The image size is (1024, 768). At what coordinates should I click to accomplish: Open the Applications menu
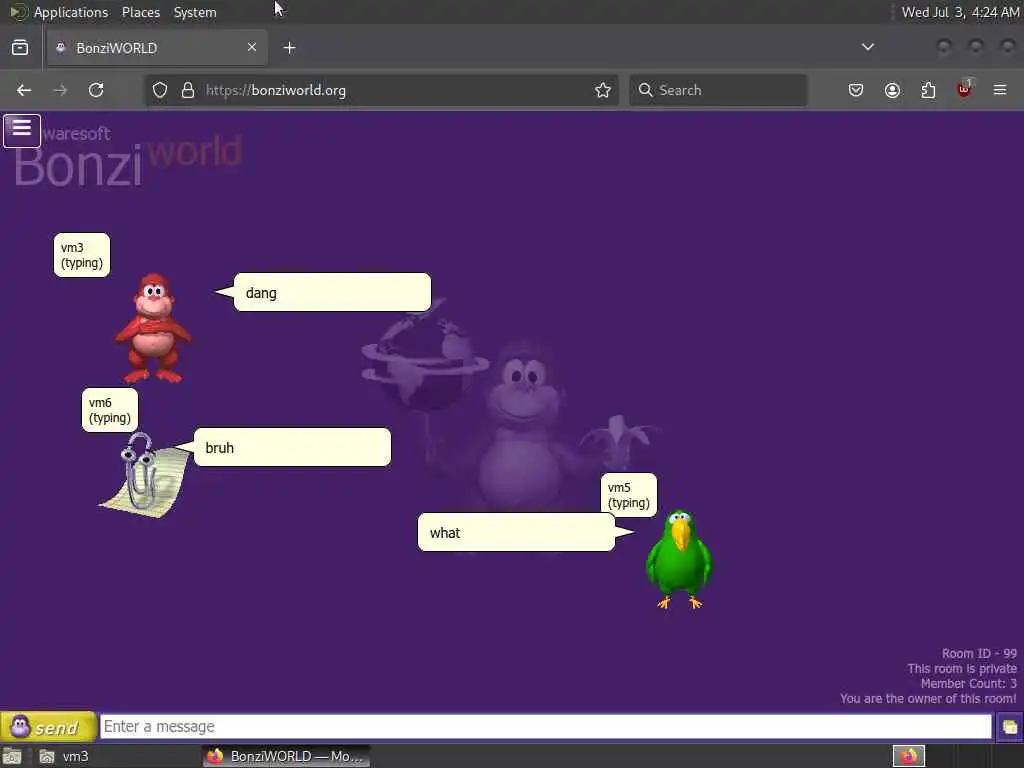pos(71,12)
